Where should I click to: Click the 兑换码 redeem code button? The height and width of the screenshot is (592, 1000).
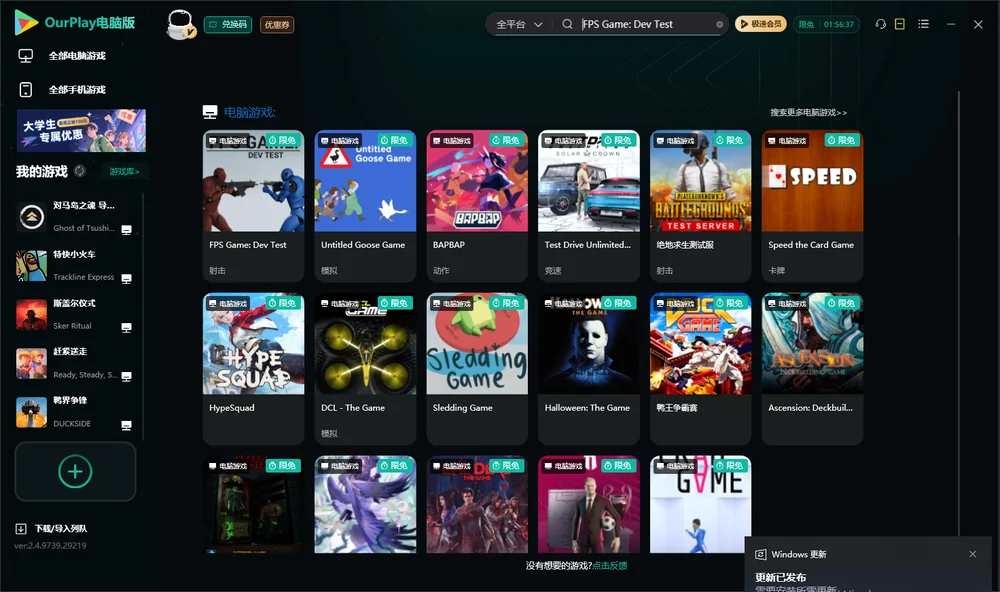pyautogui.click(x=228, y=25)
